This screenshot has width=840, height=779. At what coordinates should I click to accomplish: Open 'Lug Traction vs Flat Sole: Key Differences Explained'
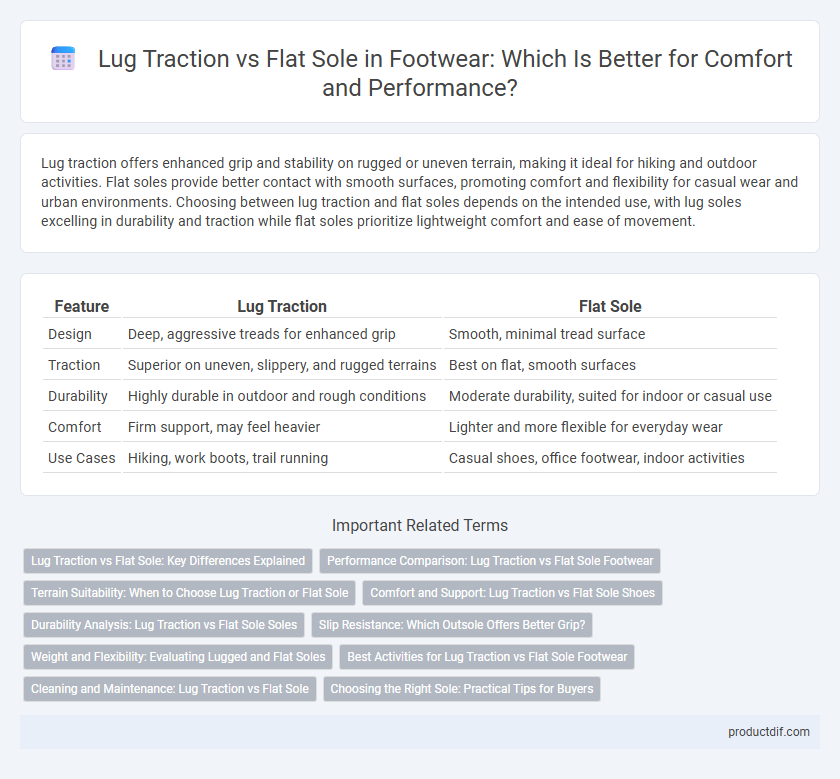[168, 561]
